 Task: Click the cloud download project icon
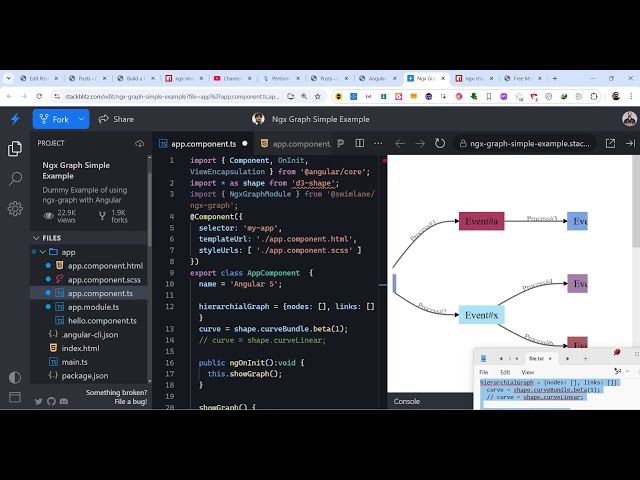tap(139, 143)
